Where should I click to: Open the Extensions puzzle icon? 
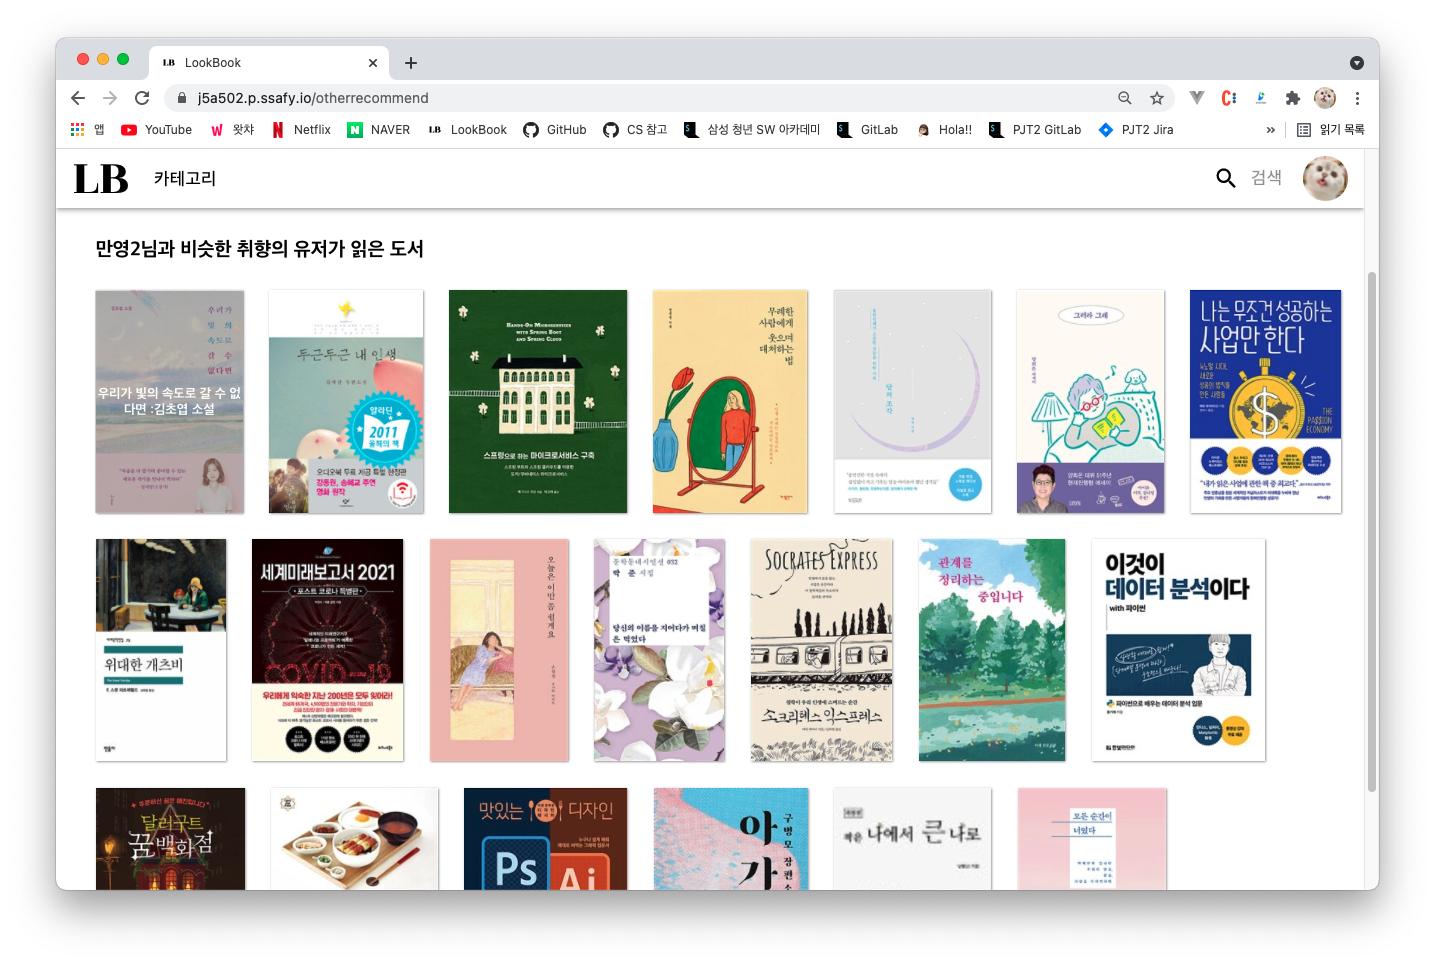(1292, 98)
